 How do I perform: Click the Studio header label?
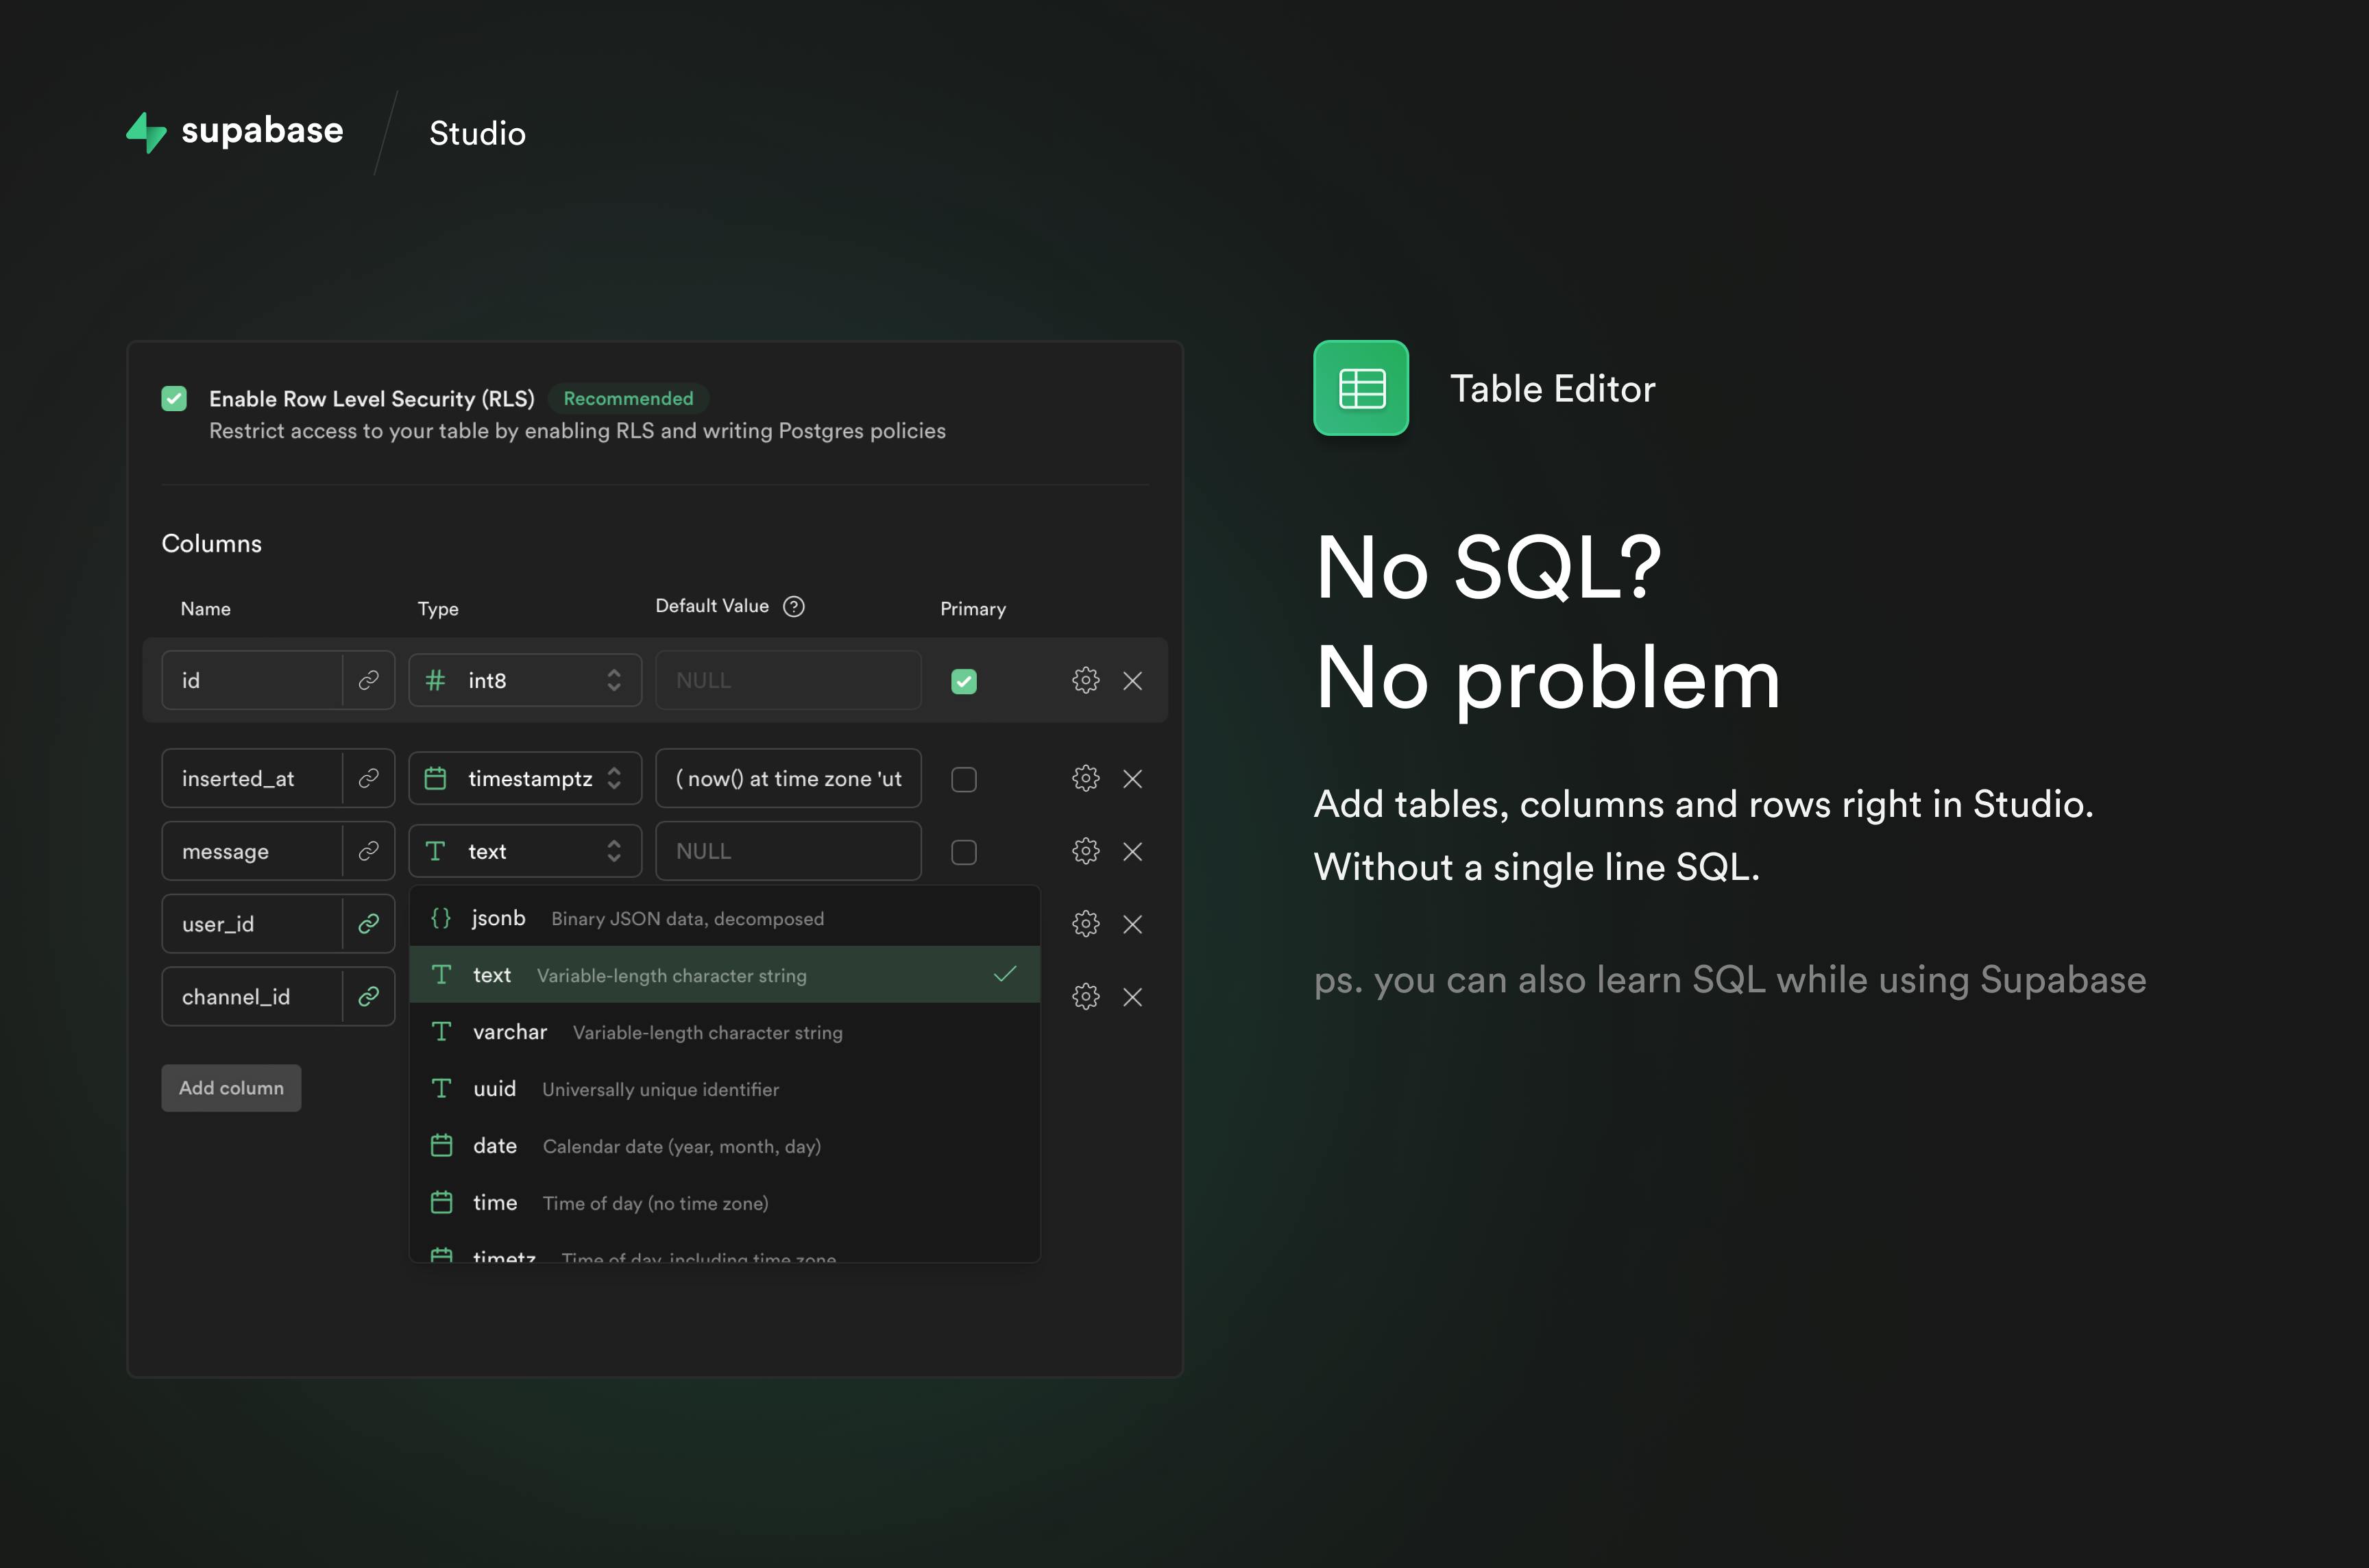click(x=477, y=133)
